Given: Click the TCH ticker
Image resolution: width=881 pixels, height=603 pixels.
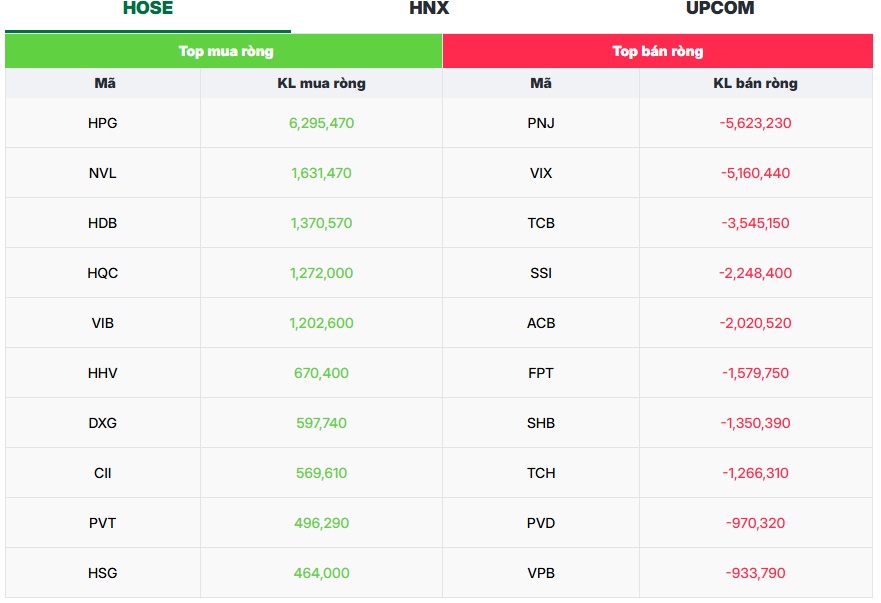Looking at the screenshot, I should tap(541, 473).
